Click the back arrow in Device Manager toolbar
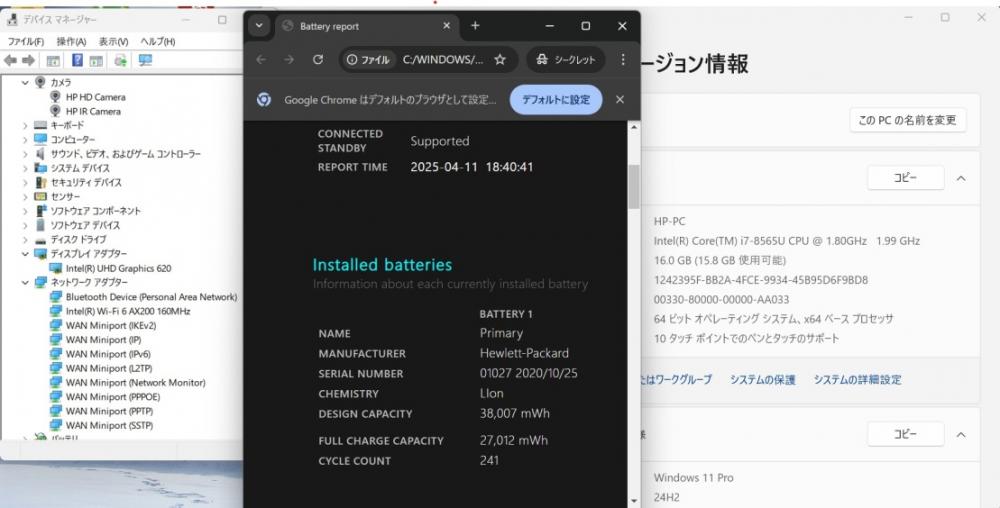The height and width of the screenshot is (508, 1000). coord(10,60)
